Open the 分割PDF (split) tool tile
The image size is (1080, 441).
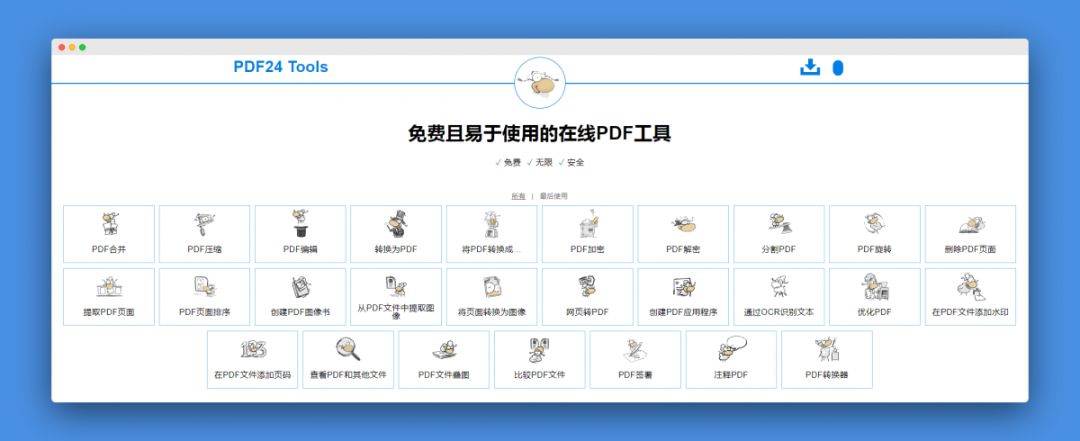click(x=779, y=234)
